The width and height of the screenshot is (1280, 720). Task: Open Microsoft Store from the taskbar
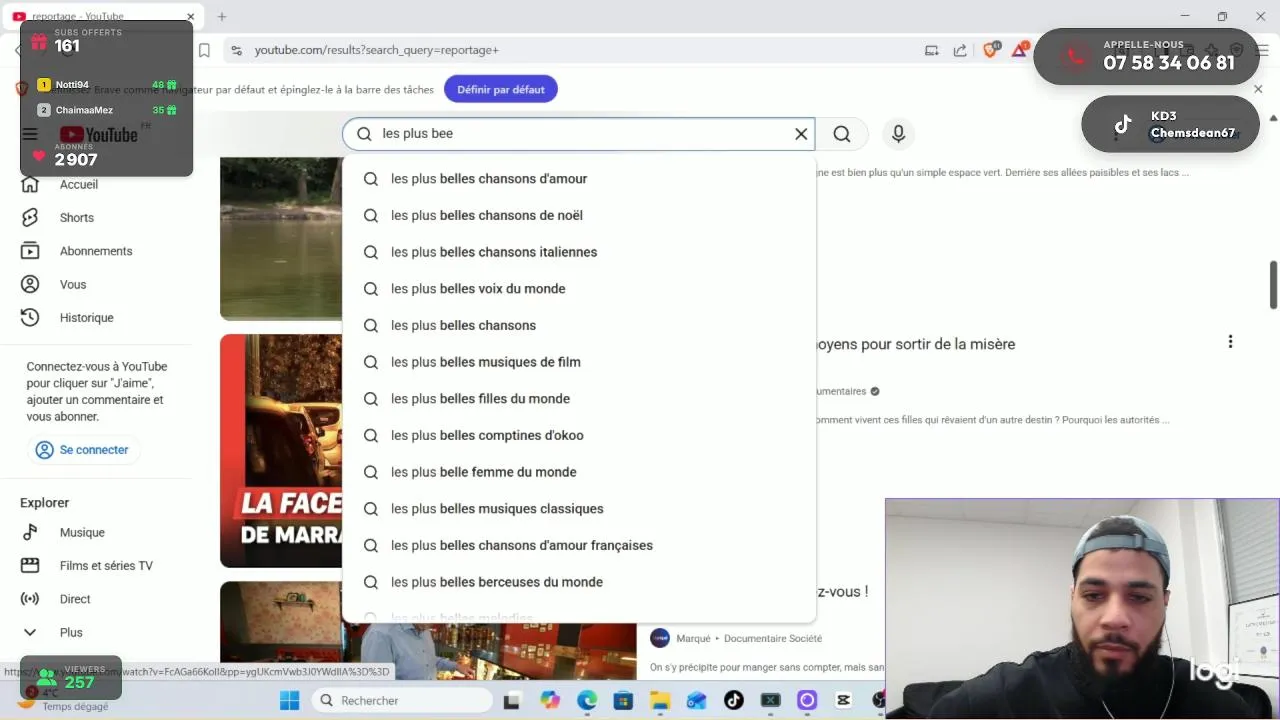[x=623, y=700]
